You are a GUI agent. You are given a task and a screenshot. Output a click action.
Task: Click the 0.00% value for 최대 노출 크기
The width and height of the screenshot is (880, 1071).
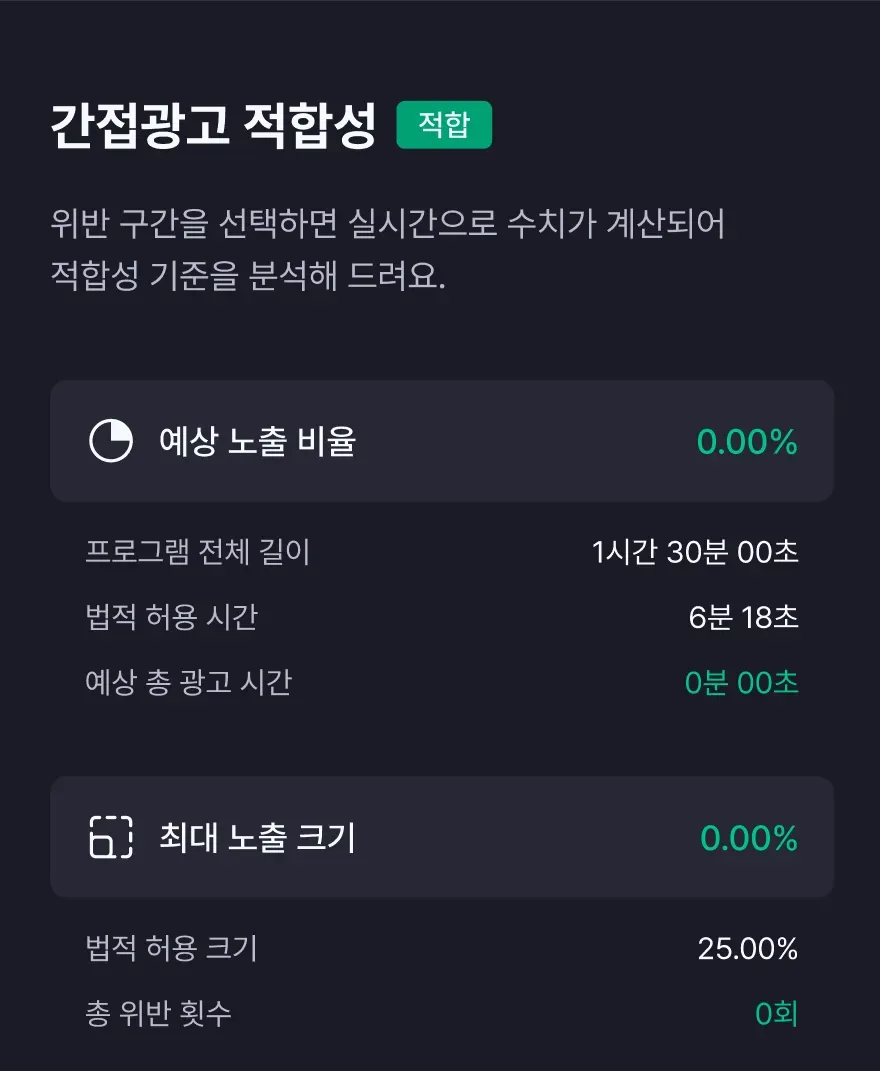point(749,838)
